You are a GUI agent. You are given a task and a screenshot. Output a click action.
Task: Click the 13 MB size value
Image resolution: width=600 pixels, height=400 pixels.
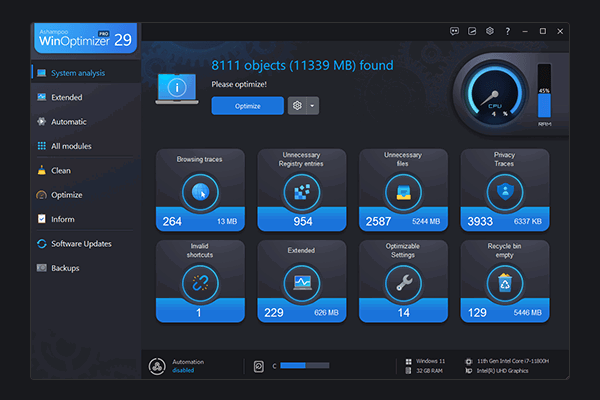(x=227, y=221)
